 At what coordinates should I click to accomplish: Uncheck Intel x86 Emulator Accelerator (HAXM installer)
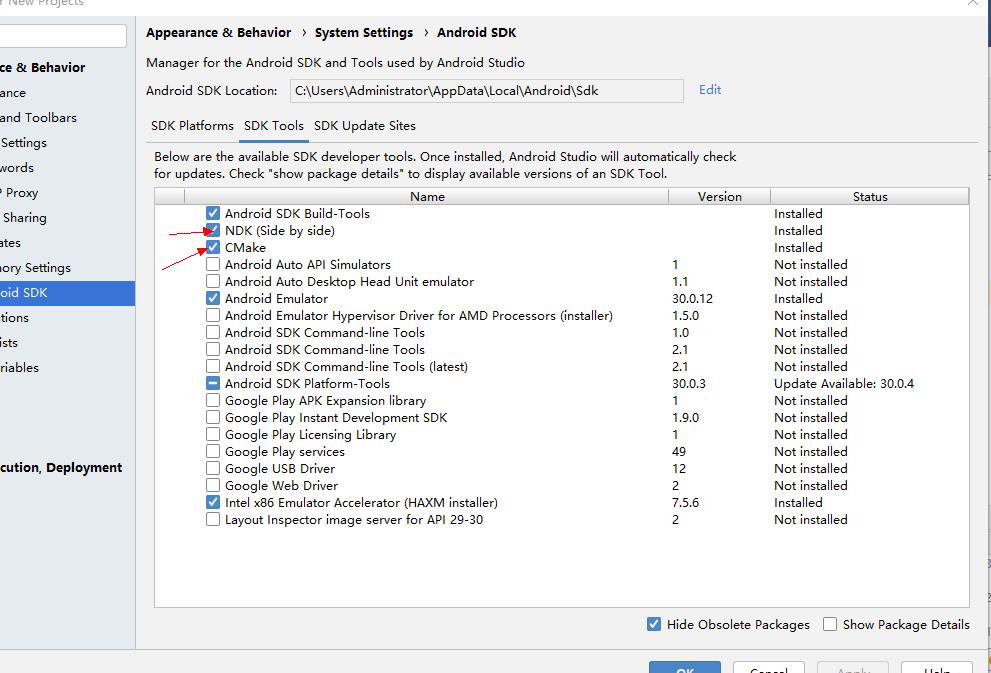pyautogui.click(x=213, y=502)
